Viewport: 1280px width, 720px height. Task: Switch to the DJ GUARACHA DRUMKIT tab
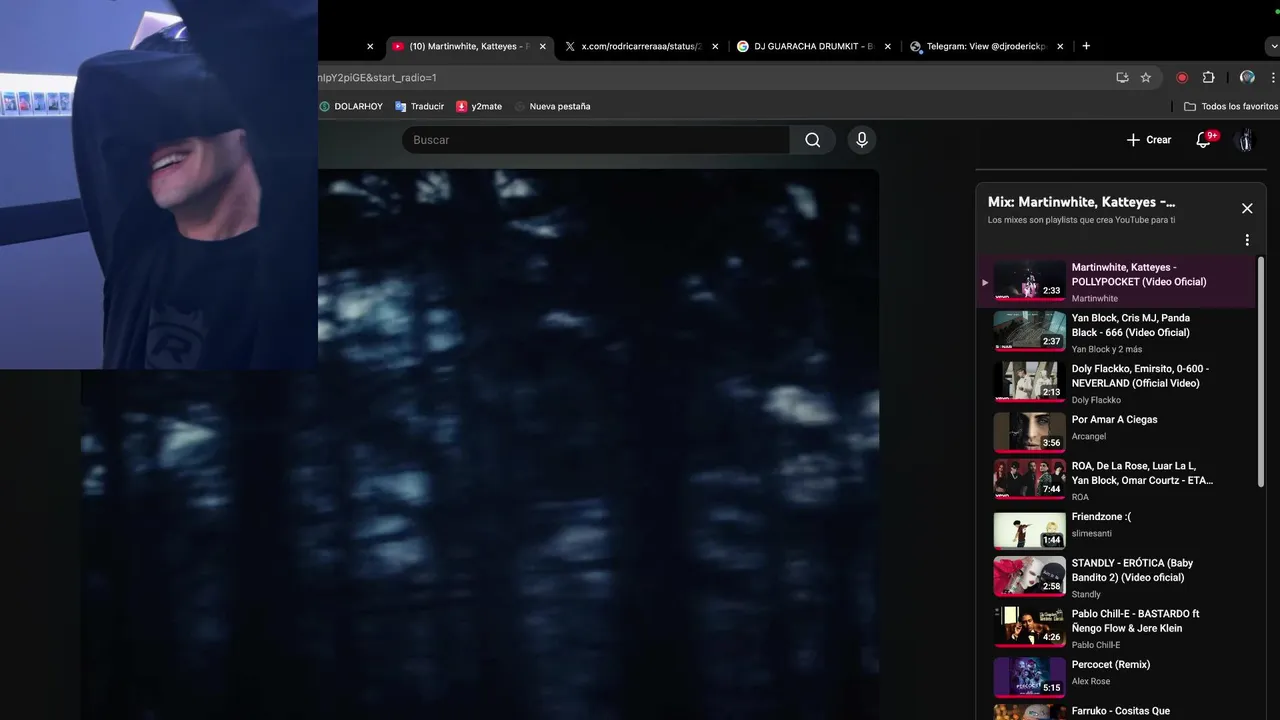click(x=813, y=46)
